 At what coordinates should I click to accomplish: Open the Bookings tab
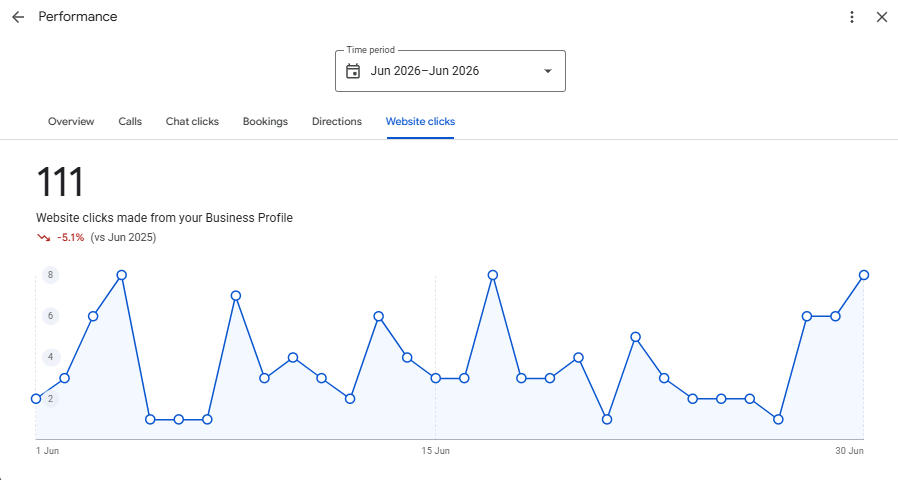click(x=265, y=121)
